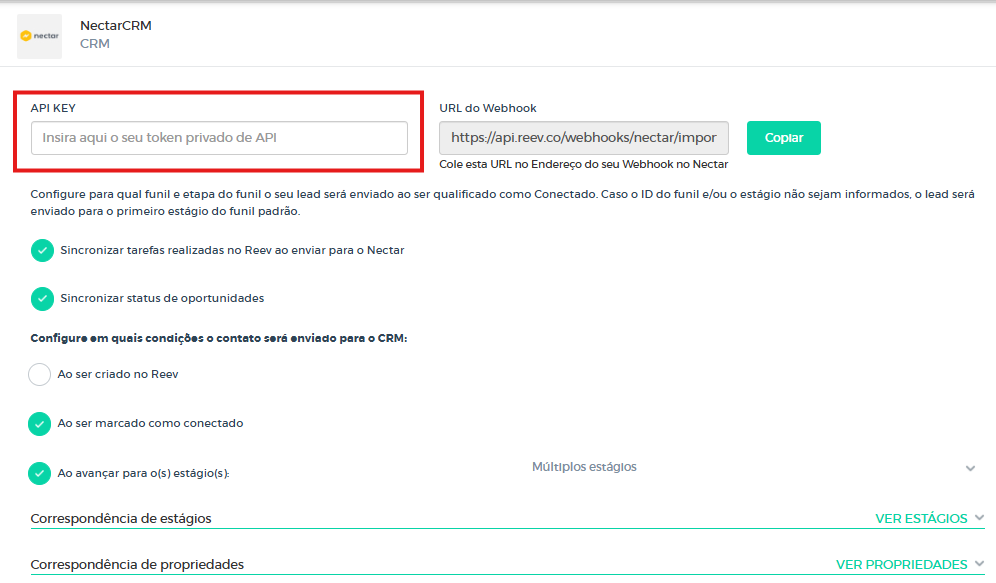
Task: Toggle Sincronizar status de oportunidades checkbox
Action: click(x=43, y=298)
